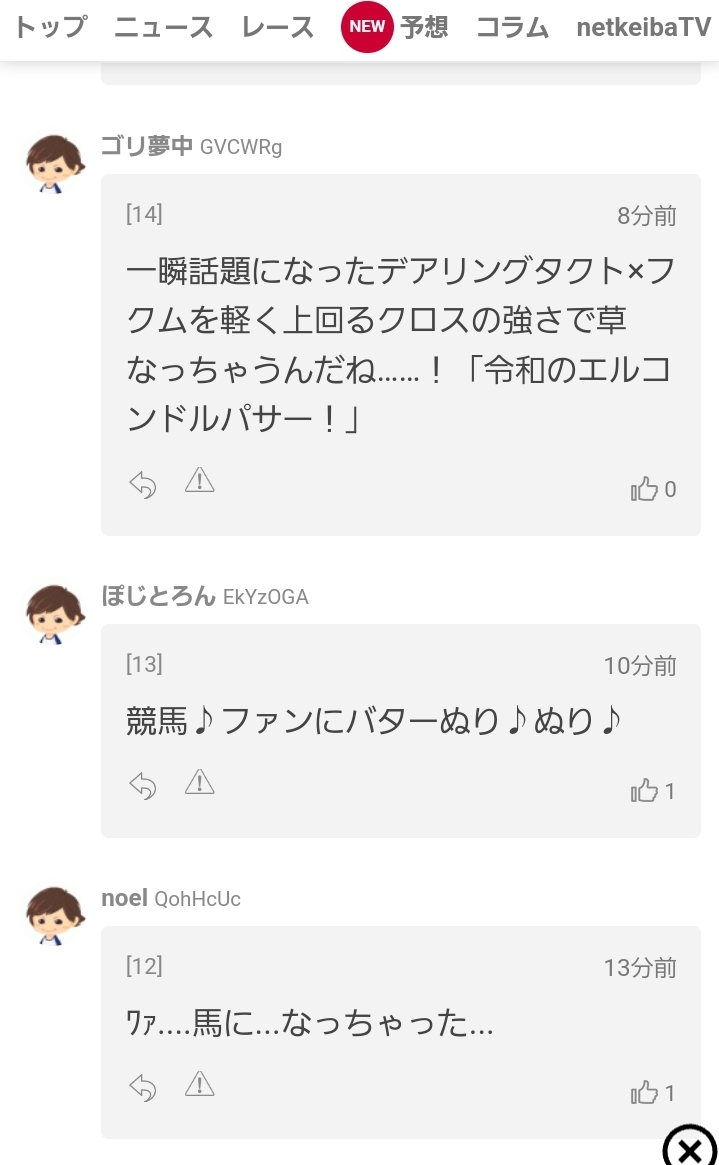Close the overlay with X button
This screenshot has width=719, height=1165.
[x=689, y=1148]
